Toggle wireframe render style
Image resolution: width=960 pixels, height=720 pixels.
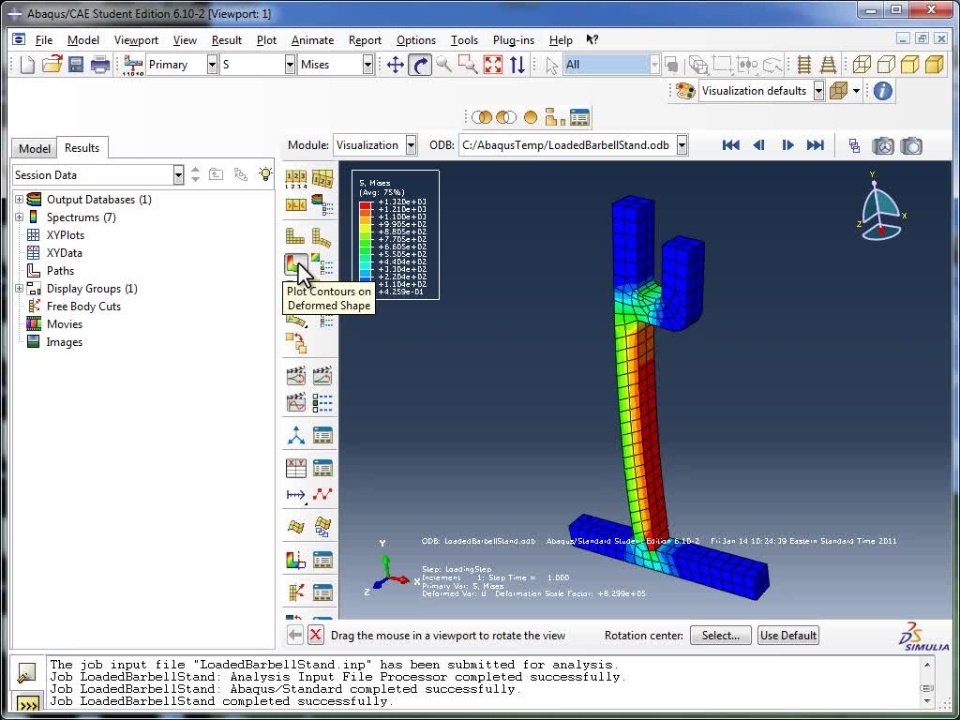861,64
